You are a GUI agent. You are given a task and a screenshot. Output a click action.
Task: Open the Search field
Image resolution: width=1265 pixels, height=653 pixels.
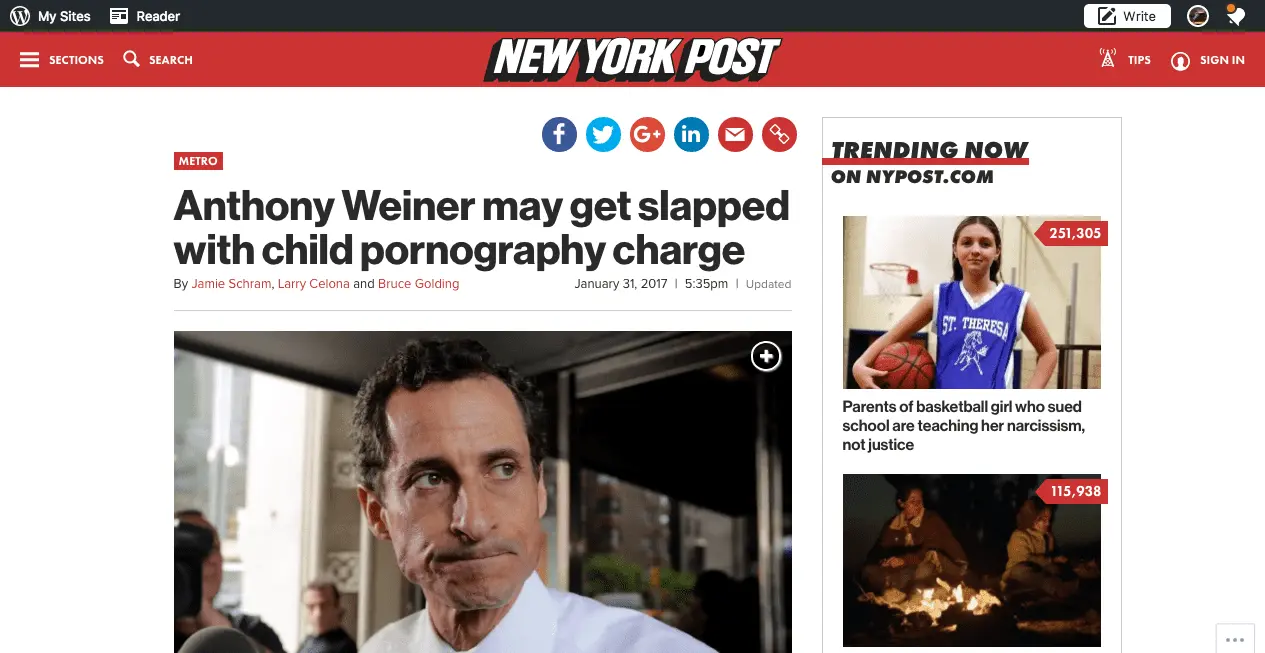pyautogui.click(x=158, y=60)
